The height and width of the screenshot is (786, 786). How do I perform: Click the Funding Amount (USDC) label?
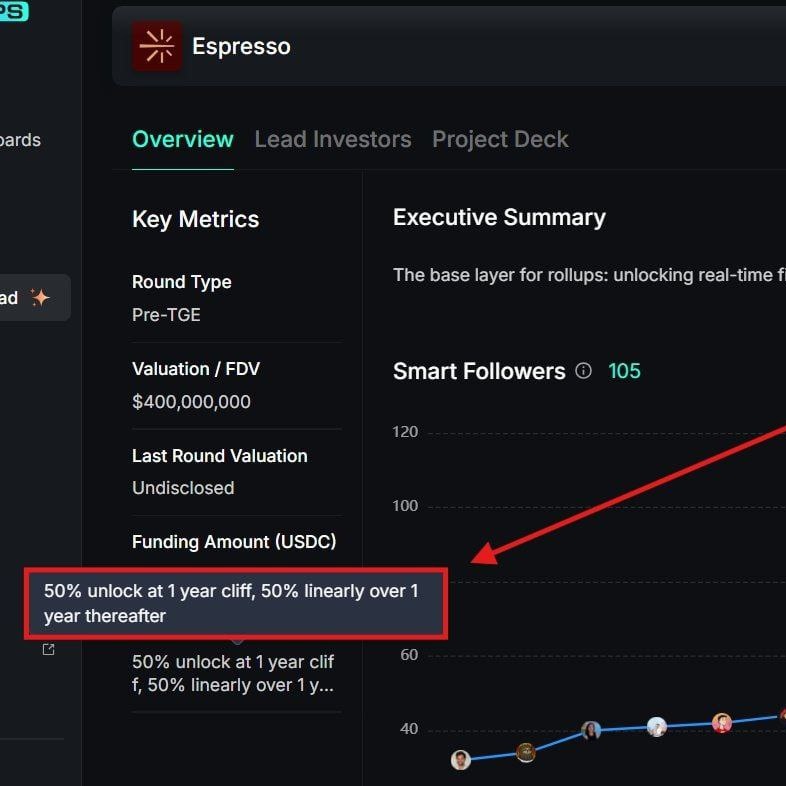pos(234,542)
